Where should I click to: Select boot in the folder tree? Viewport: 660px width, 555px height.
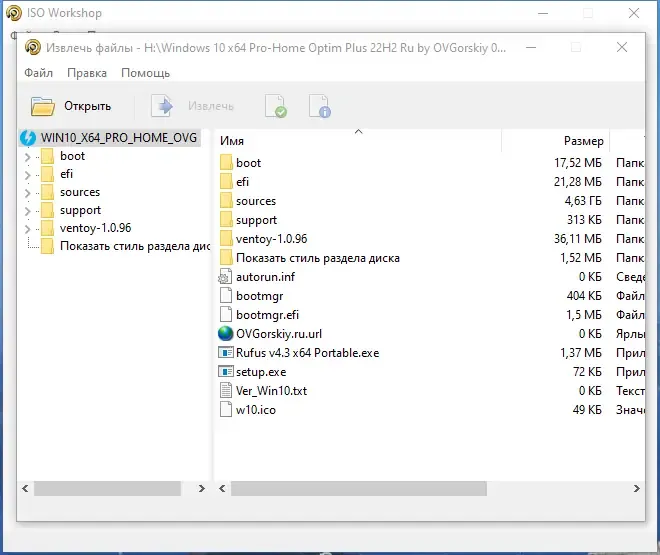72,156
